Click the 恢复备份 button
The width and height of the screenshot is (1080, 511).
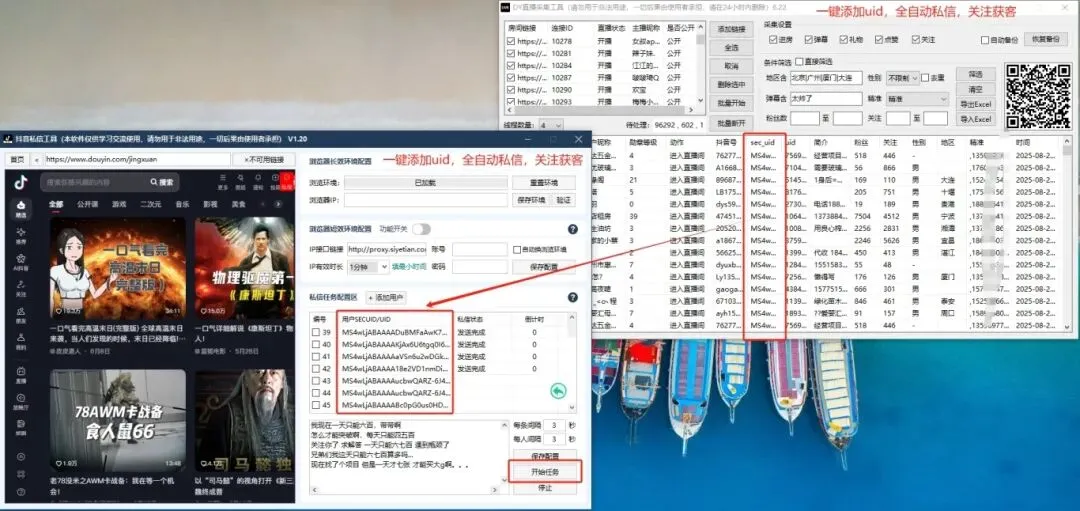pos(1047,39)
